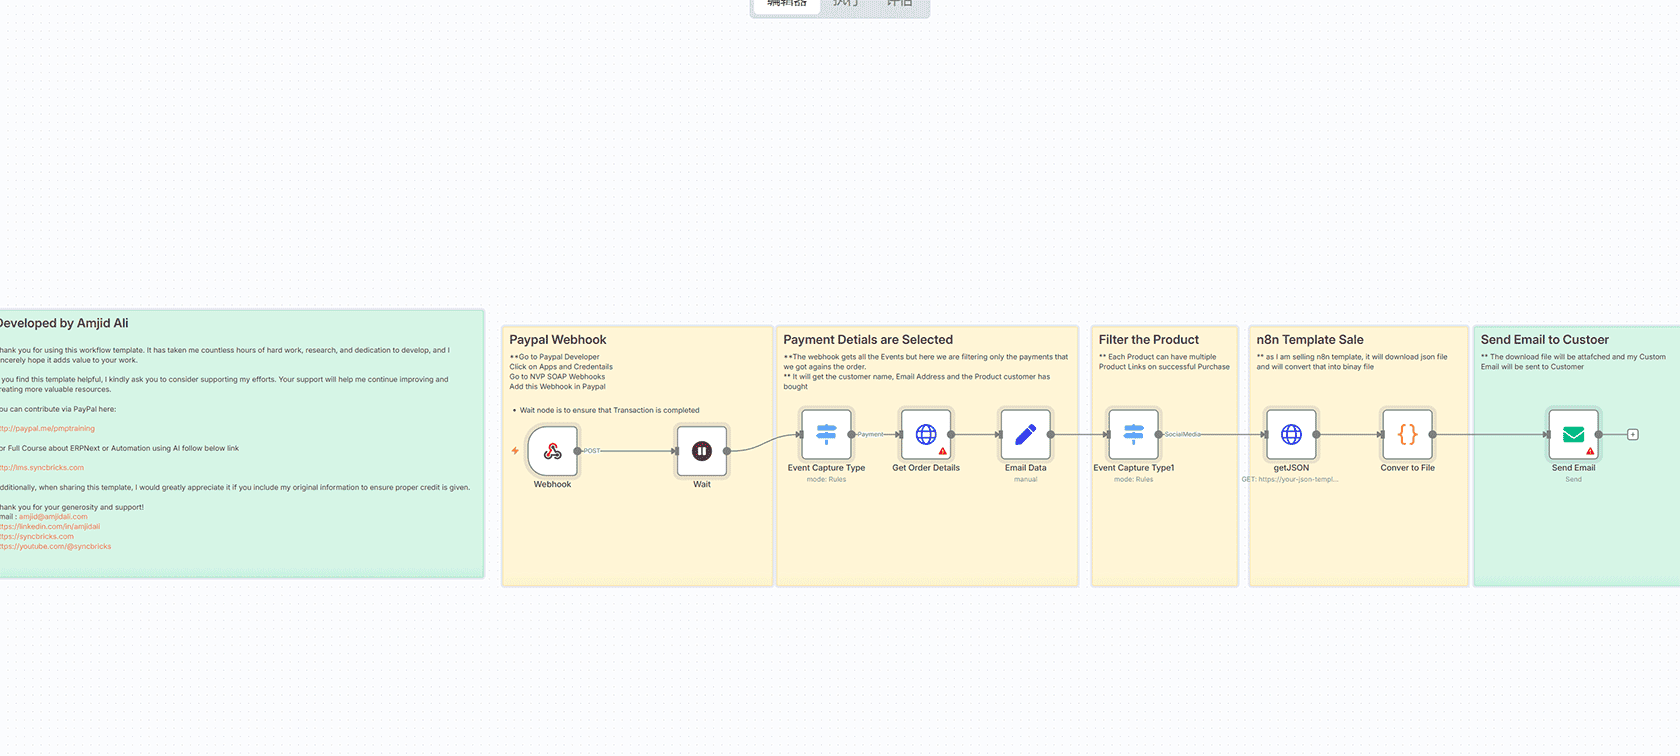Click the warning triangle on Get Order Details
The image size is (1680, 756).
point(942,451)
